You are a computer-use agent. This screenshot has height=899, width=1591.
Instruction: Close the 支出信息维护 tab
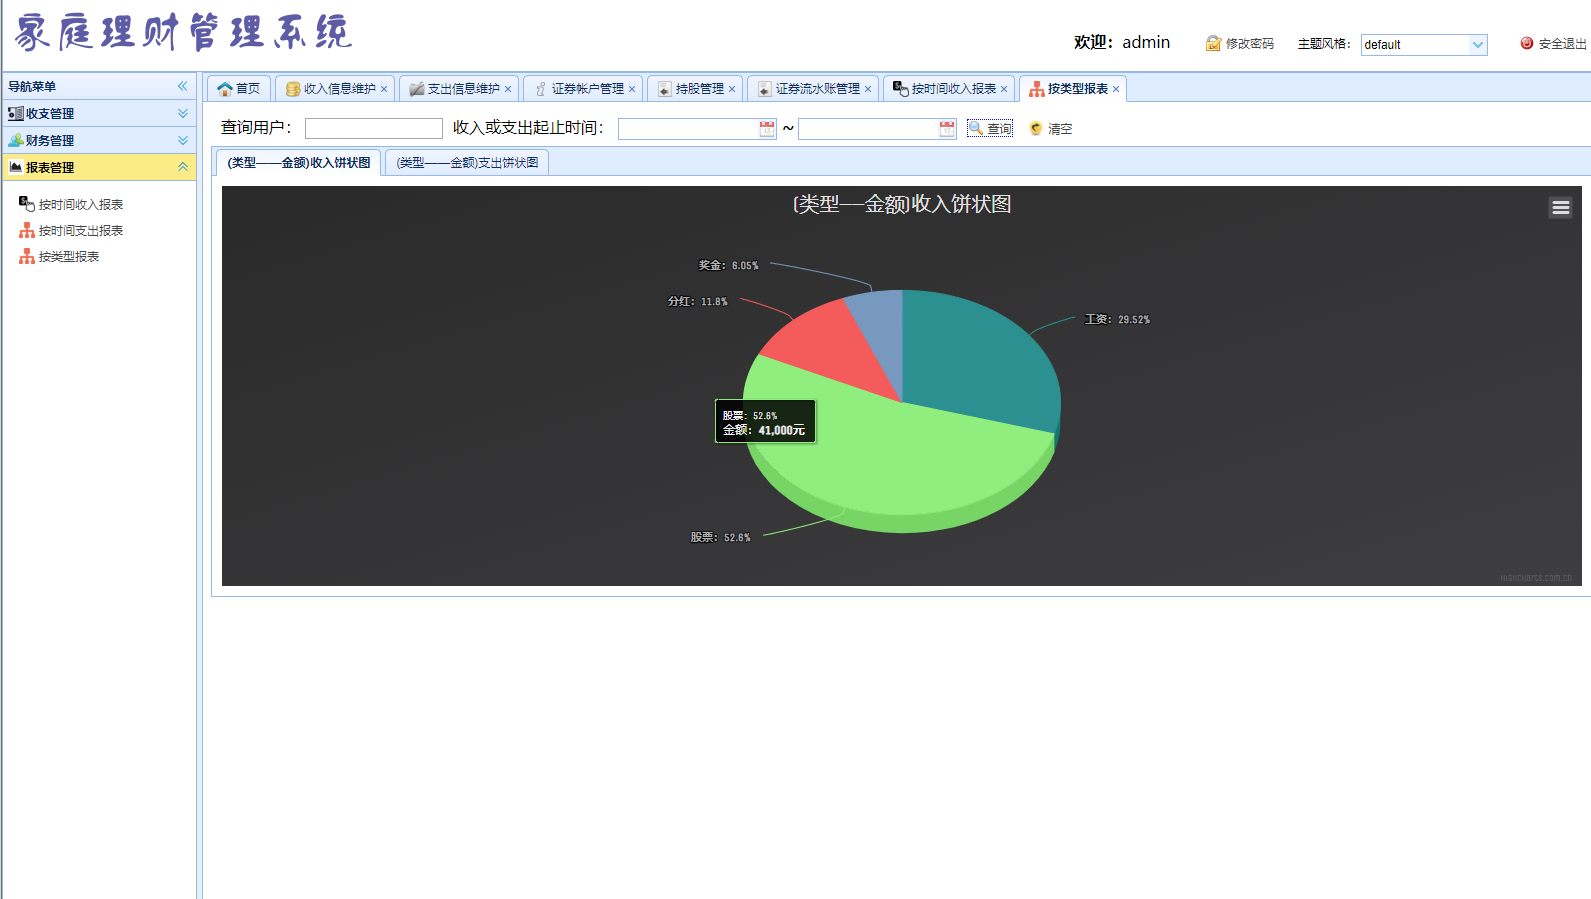508,89
